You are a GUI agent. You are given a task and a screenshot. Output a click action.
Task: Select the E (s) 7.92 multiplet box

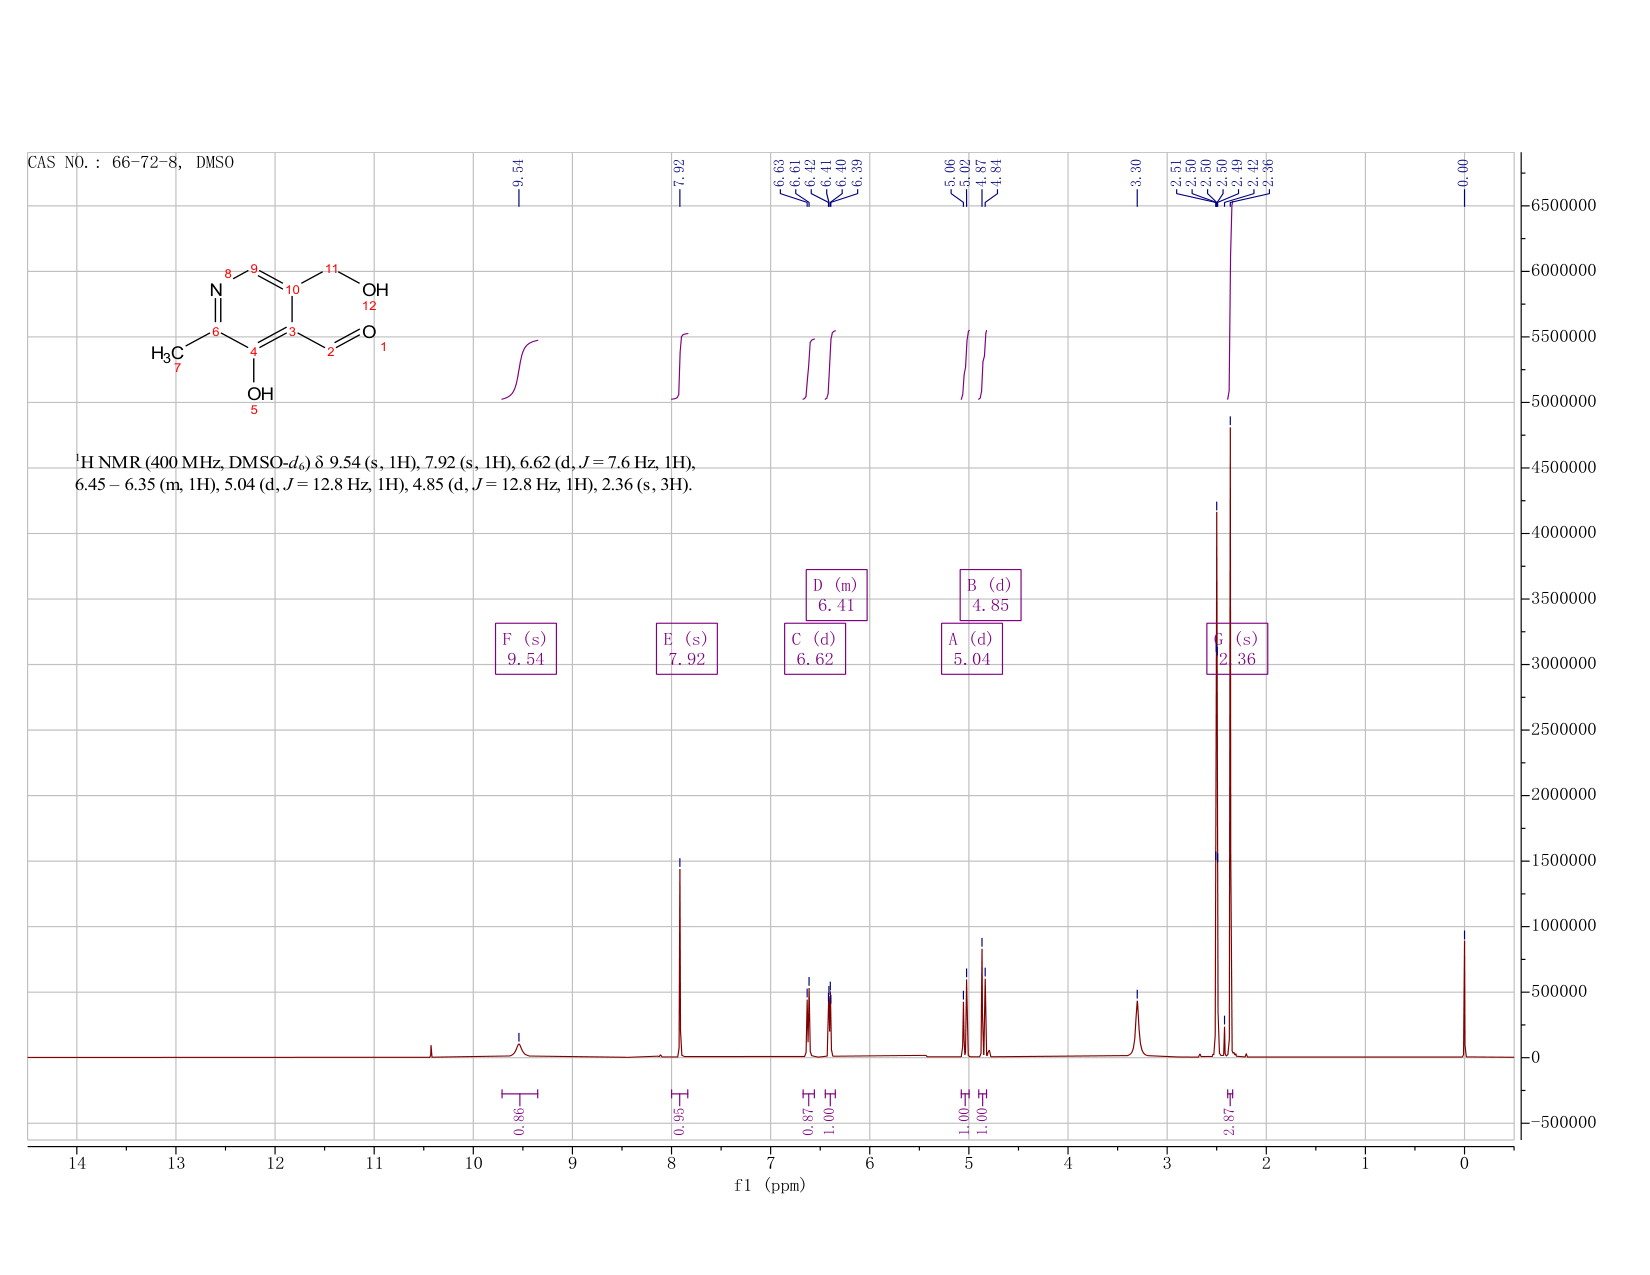tap(687, 649)
